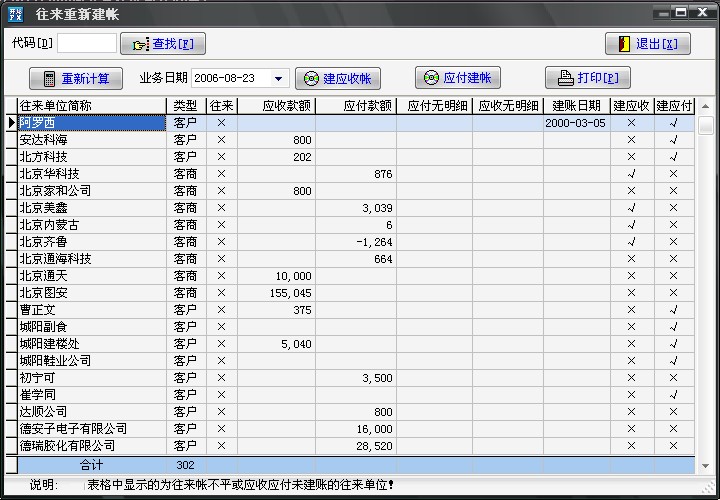Click the 2000-03-05 date cell

(x=577, y=123)
